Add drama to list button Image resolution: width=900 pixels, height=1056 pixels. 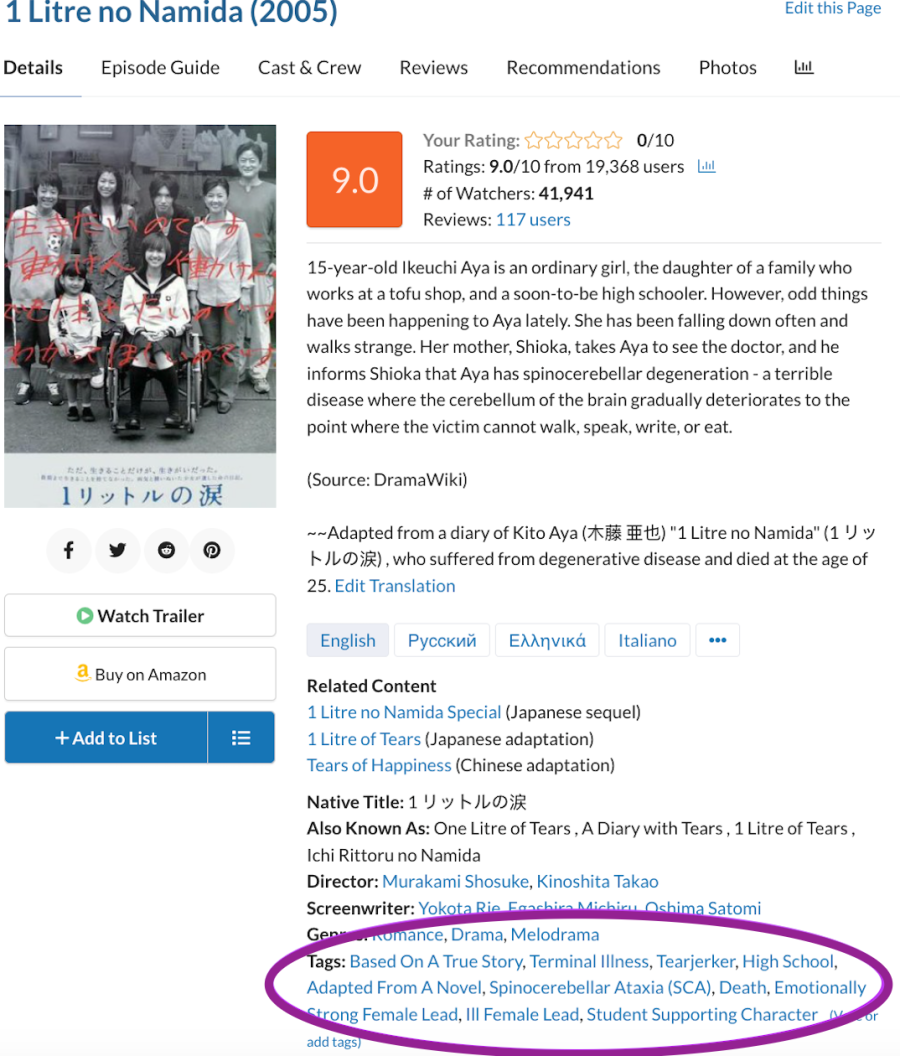point(106,737)
